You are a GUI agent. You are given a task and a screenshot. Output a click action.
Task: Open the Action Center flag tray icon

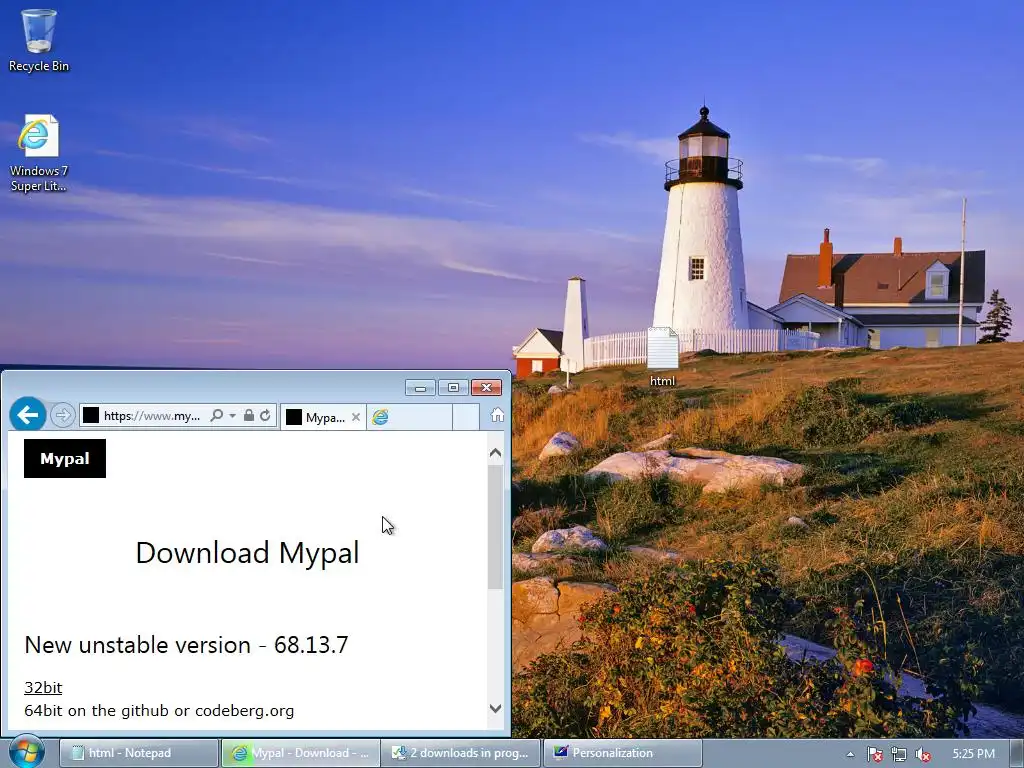click(x=874, y=754)
